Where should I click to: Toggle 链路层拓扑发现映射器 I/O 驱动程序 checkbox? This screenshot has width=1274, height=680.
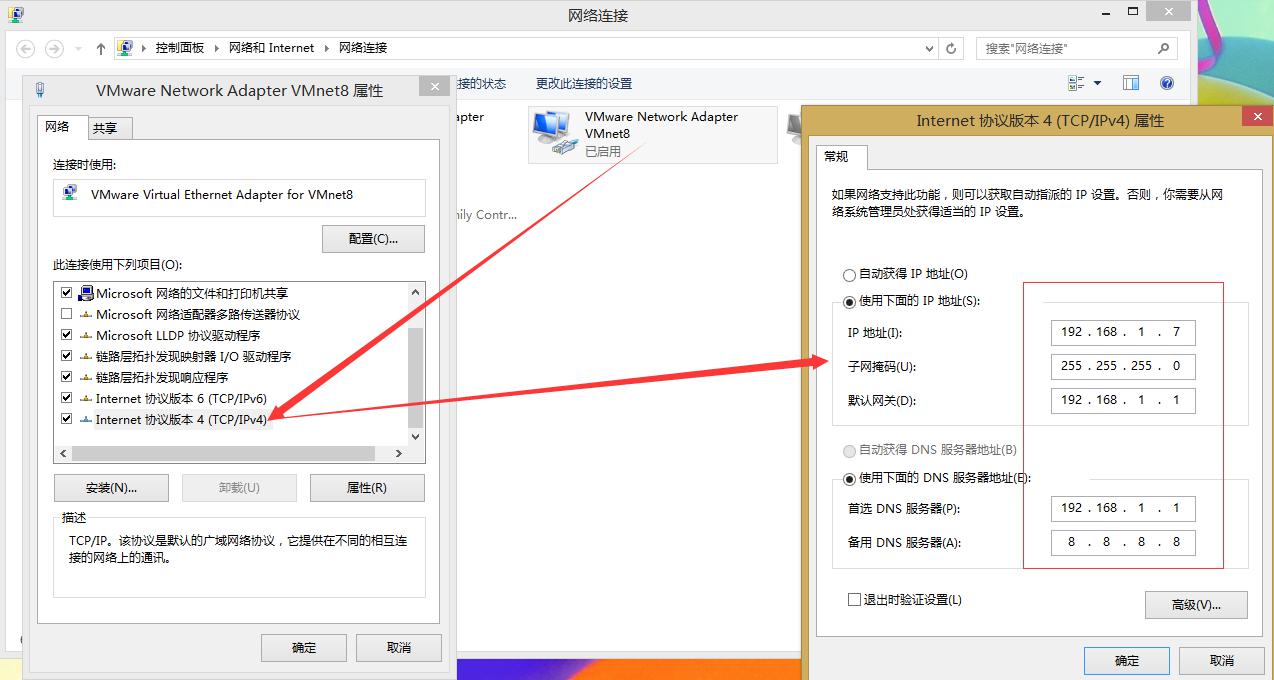pyautogui.click(x=67, y=356)
